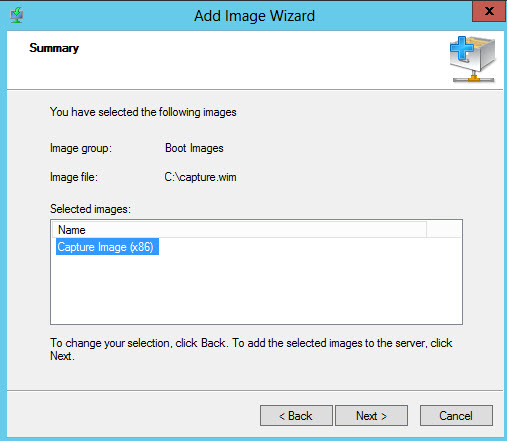The width and height of the screenshot is (507, 441).
Task: Click the instruction text about changing selection
Action: click(251, 349)
